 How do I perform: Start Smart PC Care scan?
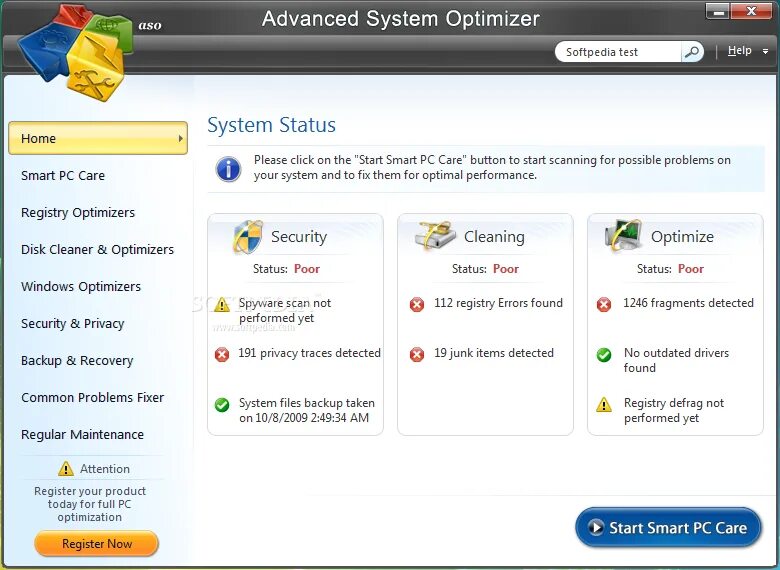pyautogui.click(x=668, y=527)
